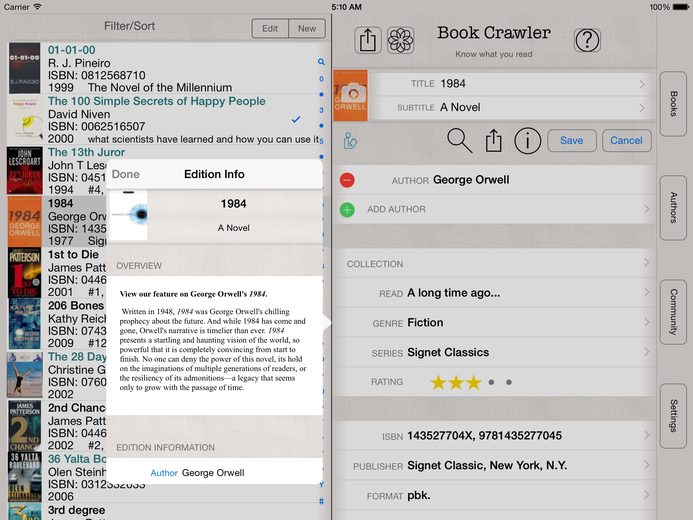Open the Series Signet Classics chevron

[x=647, y=352]
